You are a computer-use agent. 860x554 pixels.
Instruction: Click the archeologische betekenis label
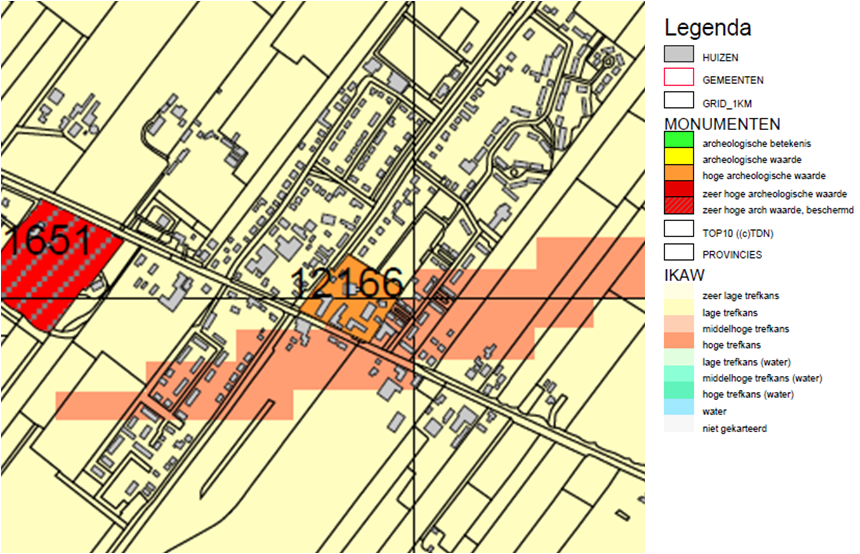click(x=756, y=144)
